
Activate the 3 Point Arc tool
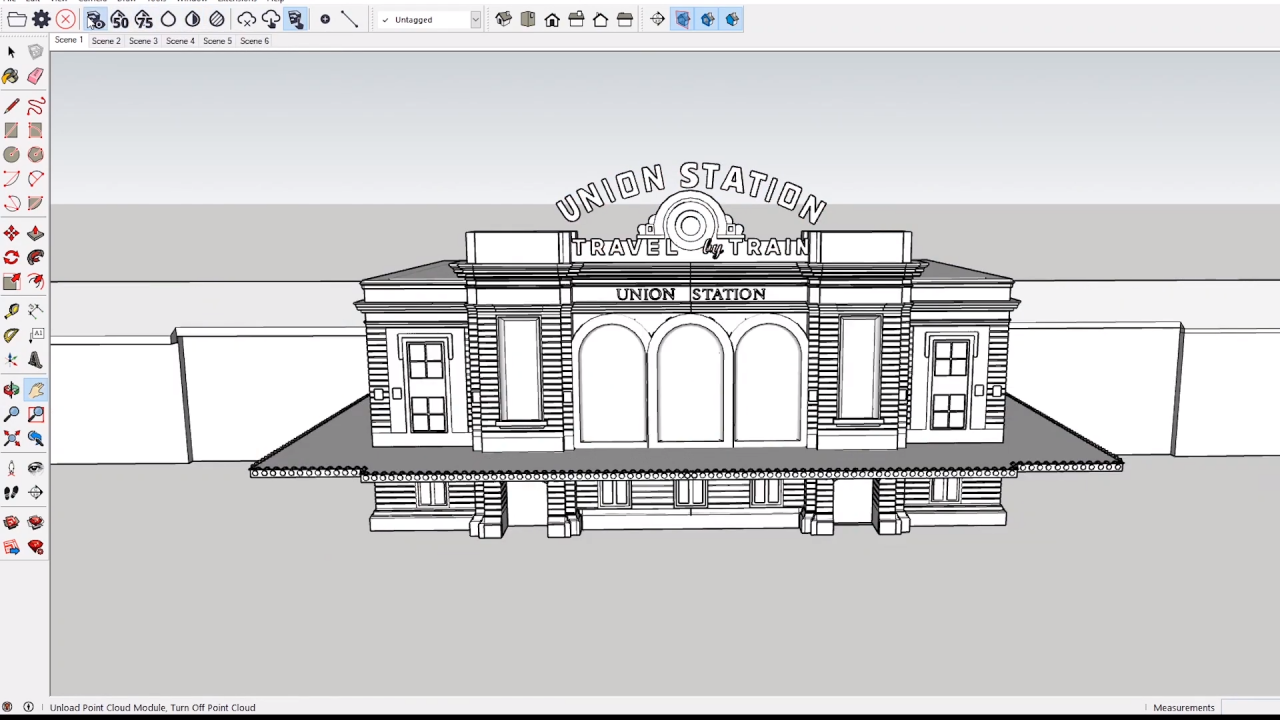click(x=11, y=203)
